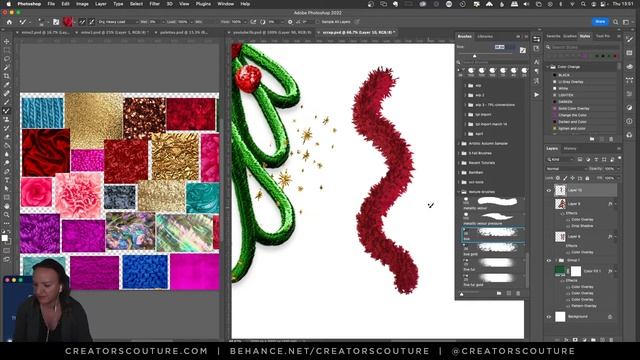Toggle Drop Shadow effect visibility on Layer 9
This screenshot has height=360, width=640.
[x=568, y=226]
